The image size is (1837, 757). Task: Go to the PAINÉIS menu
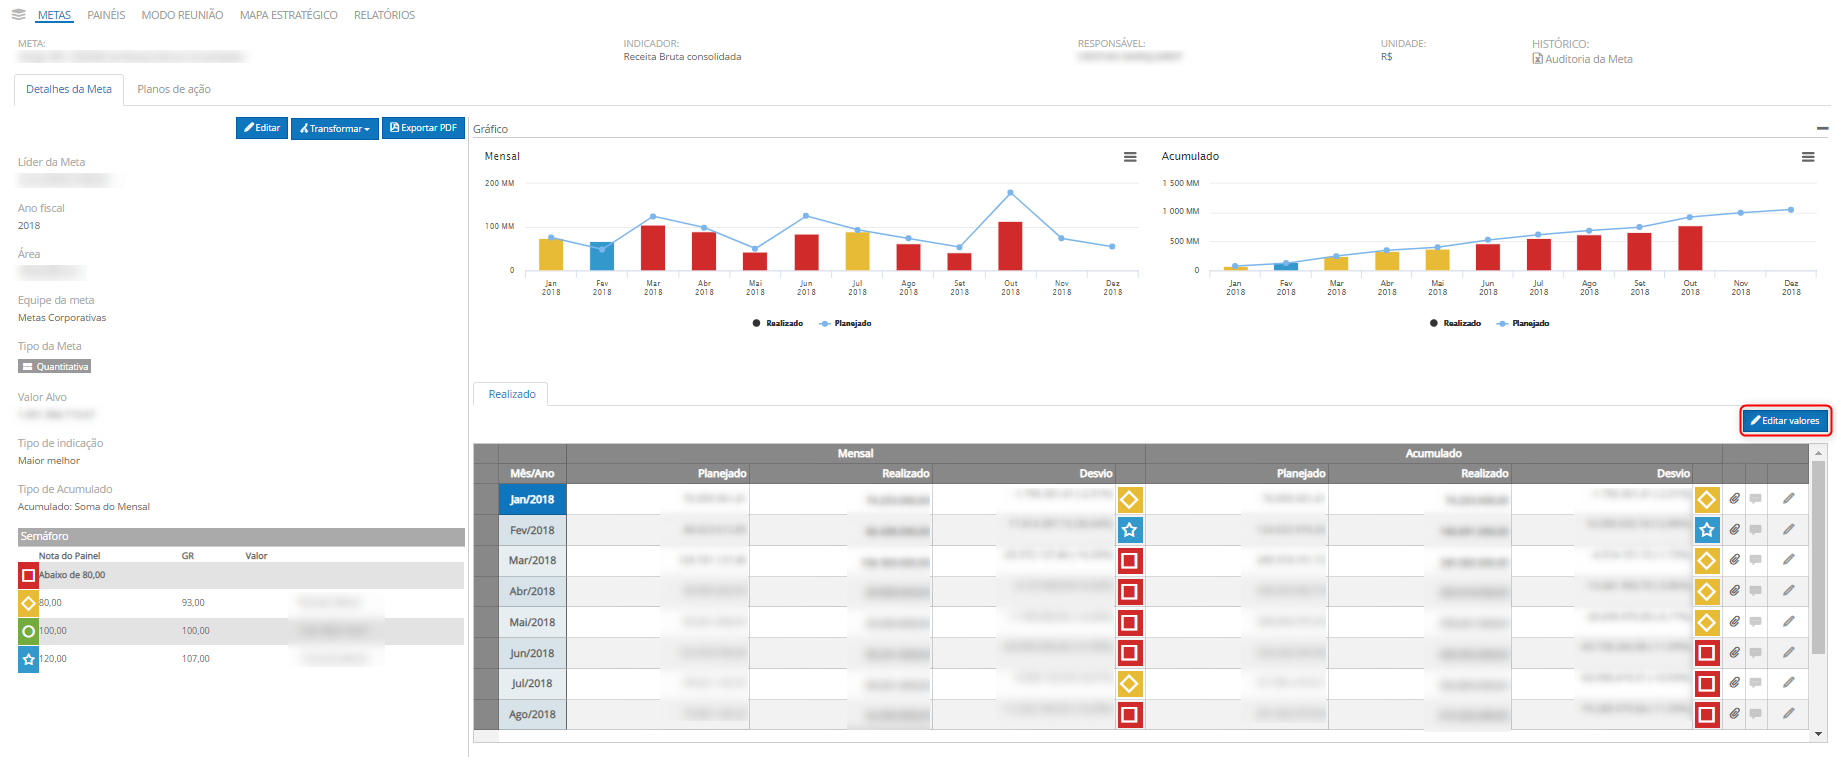point(106,15)
